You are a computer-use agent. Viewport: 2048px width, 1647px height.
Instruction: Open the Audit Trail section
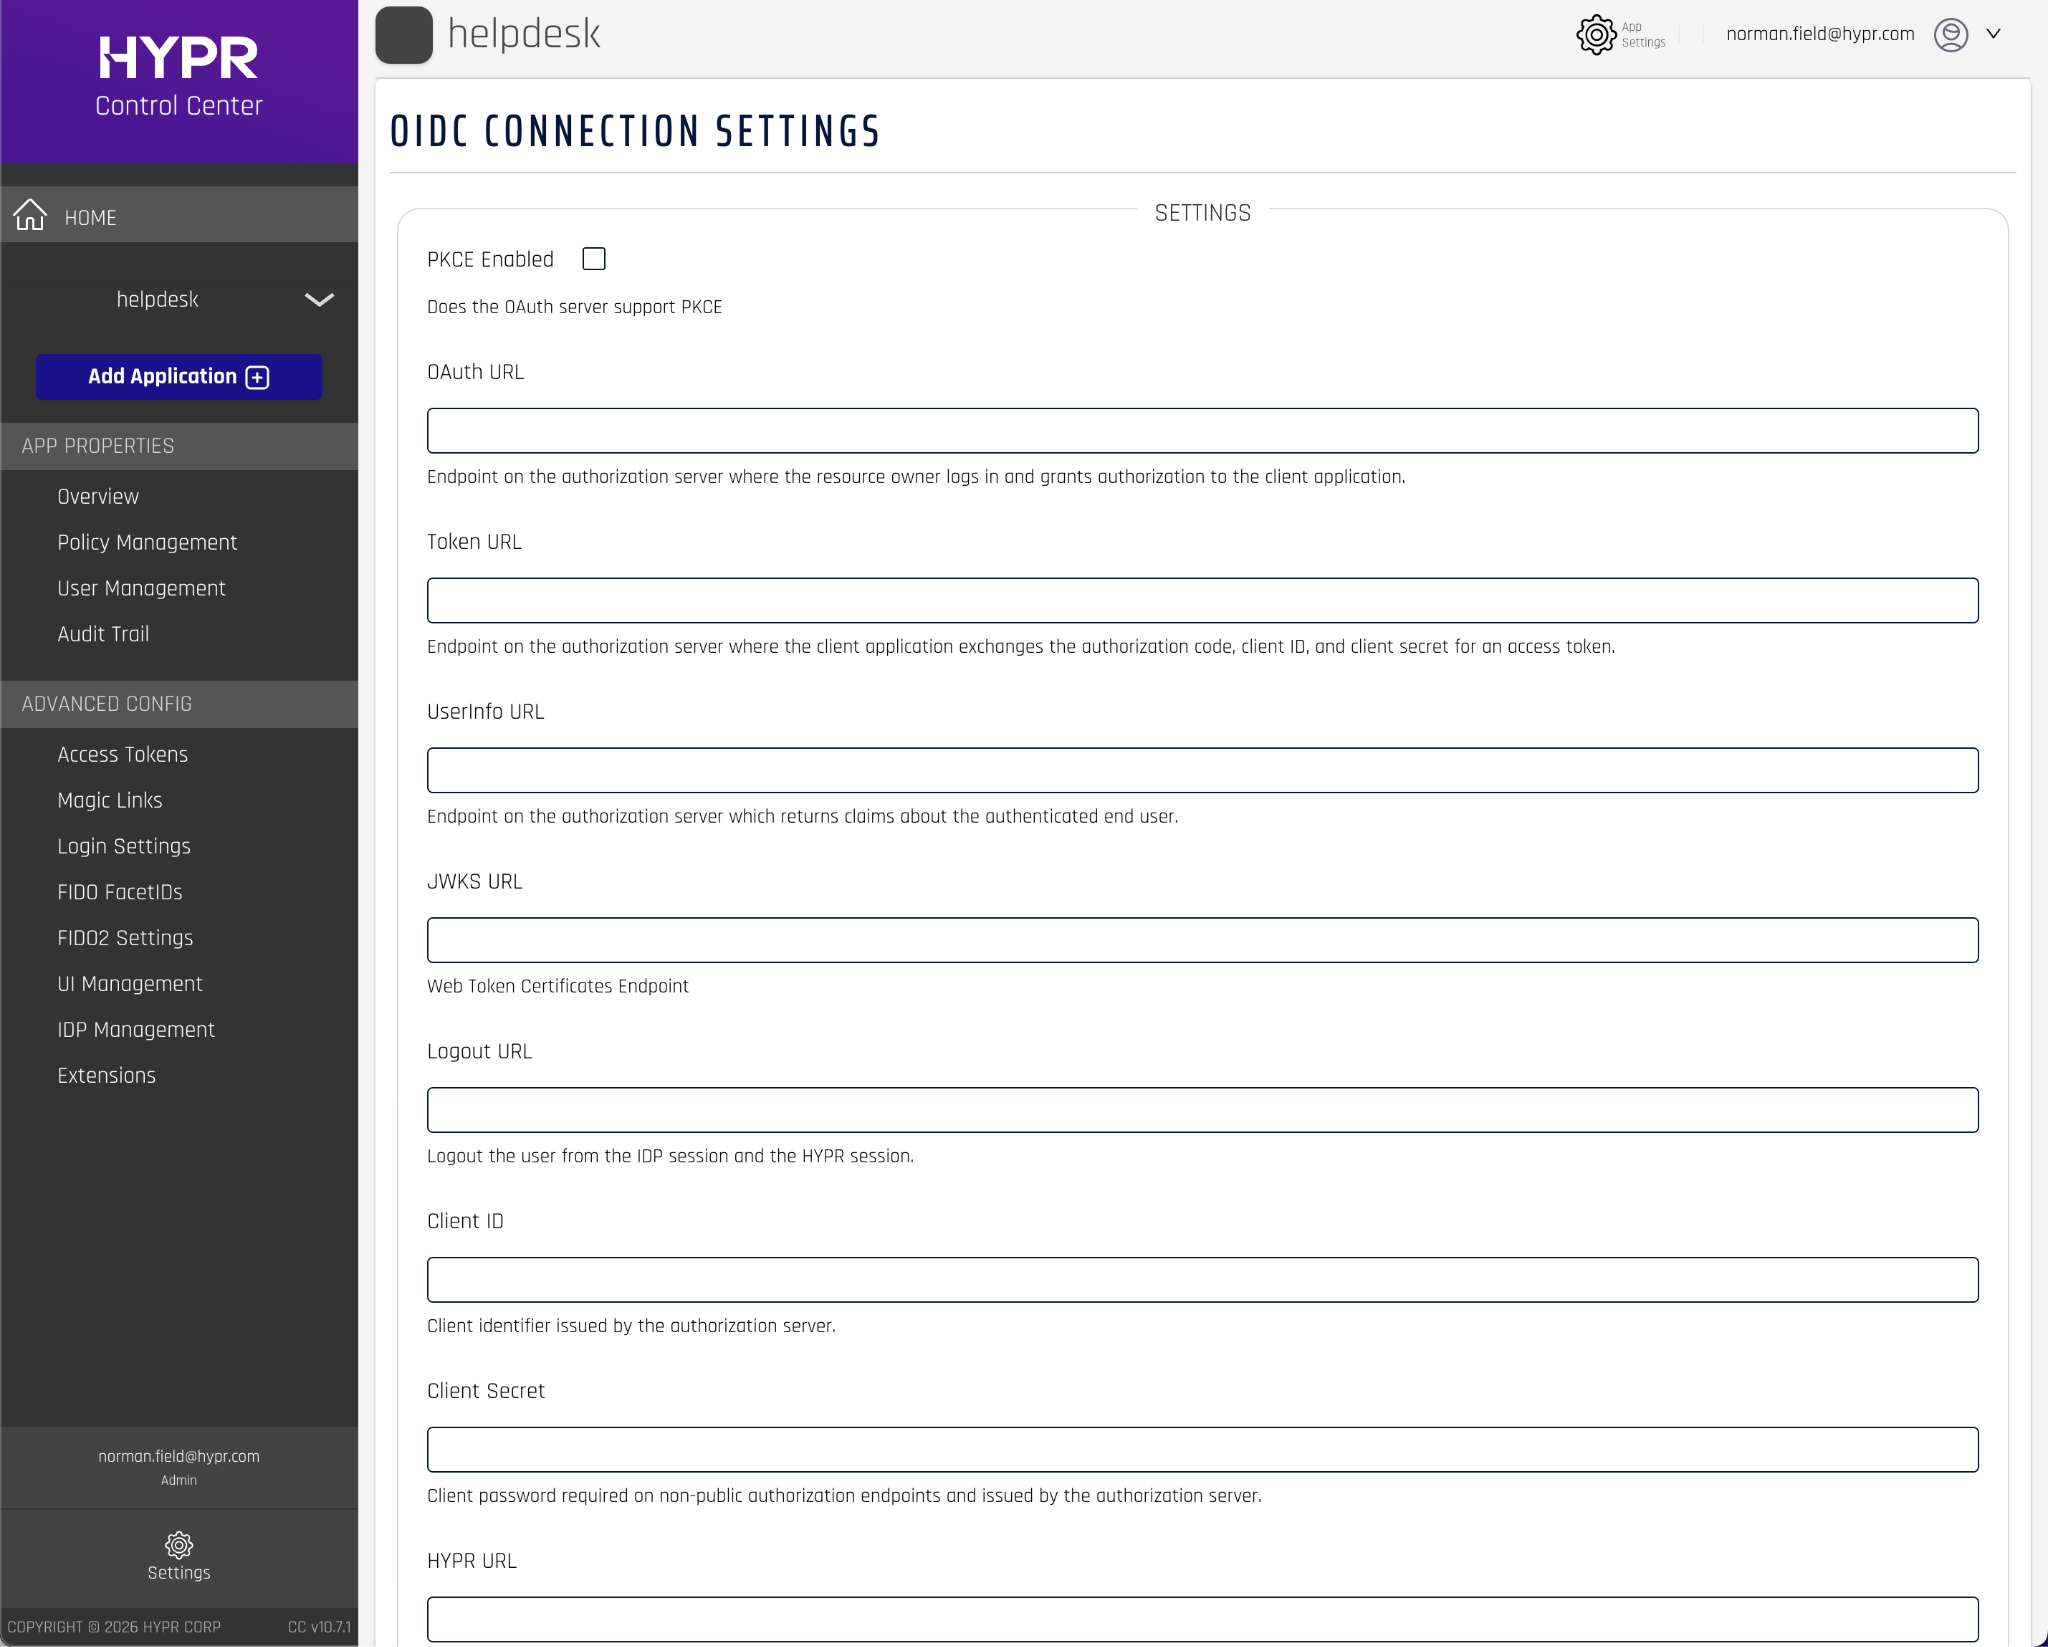[103, 634]
